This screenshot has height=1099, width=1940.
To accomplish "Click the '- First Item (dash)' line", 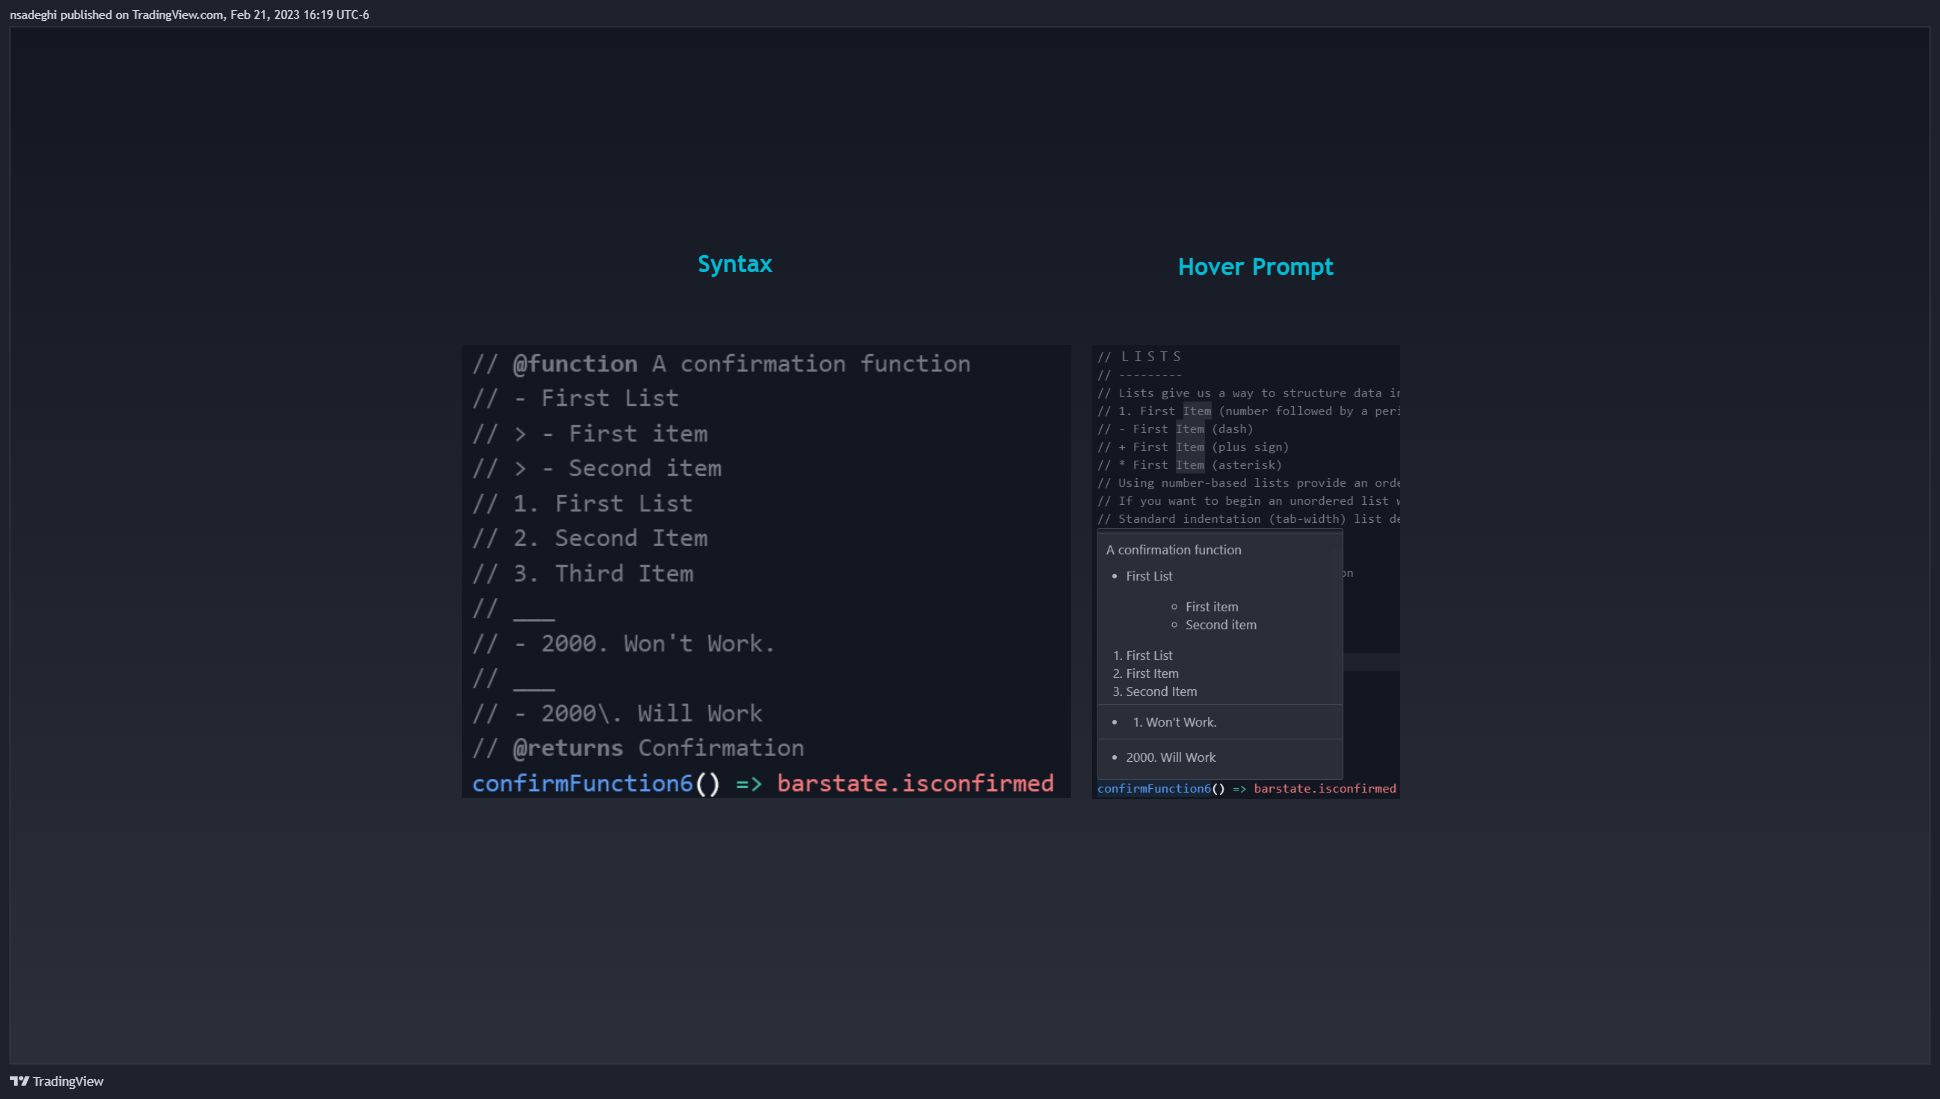I will [1175, 429].
